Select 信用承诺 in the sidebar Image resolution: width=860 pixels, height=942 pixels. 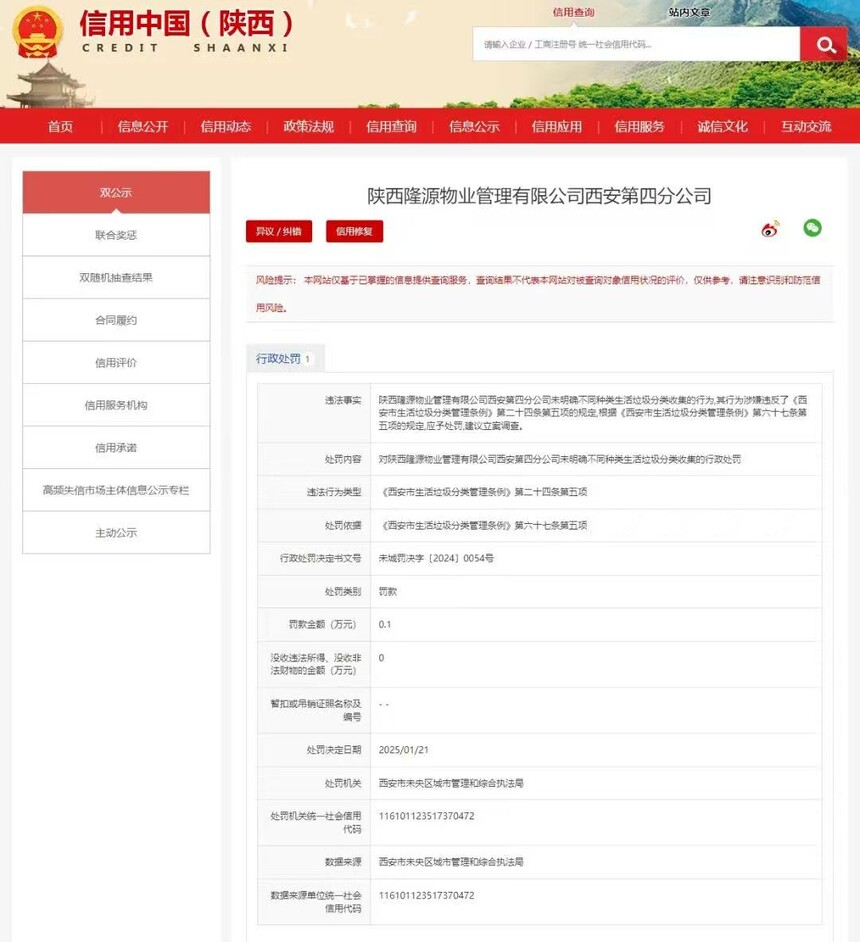tap(116, 448)
